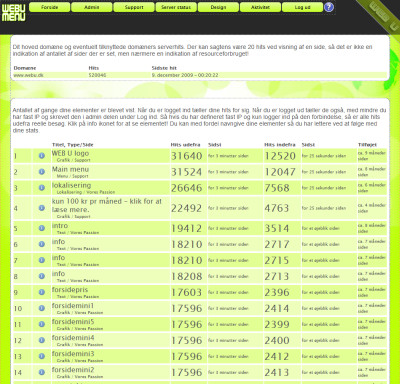Image resolution: width=400 pixels, height=384 pixels.
Task: Click the outside hits value 31524
Action: click(187, 172)
